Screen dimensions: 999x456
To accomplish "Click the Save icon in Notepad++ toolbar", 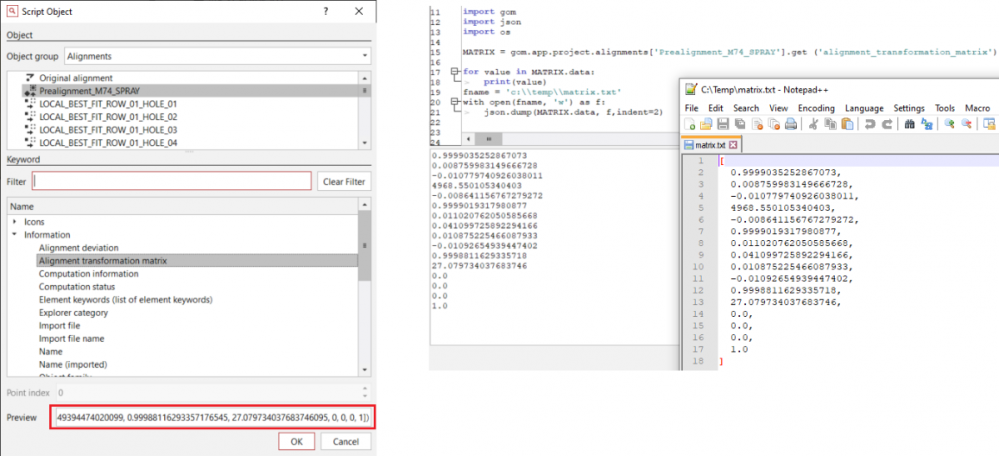I will point(723,124).
